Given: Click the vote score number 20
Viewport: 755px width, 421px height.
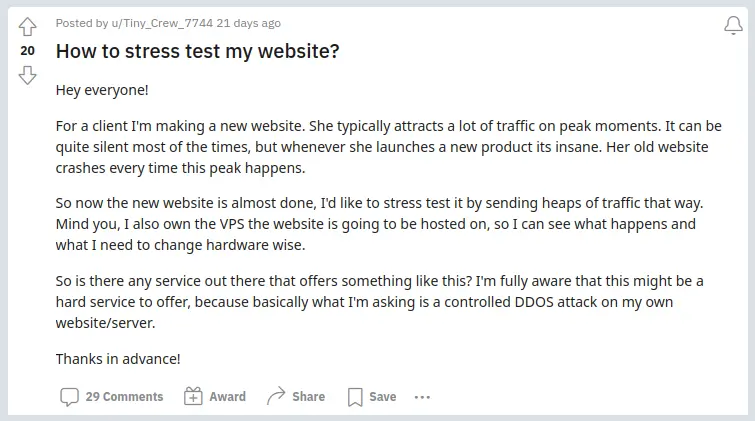Looking at the screenshot, I should (28, 50).
